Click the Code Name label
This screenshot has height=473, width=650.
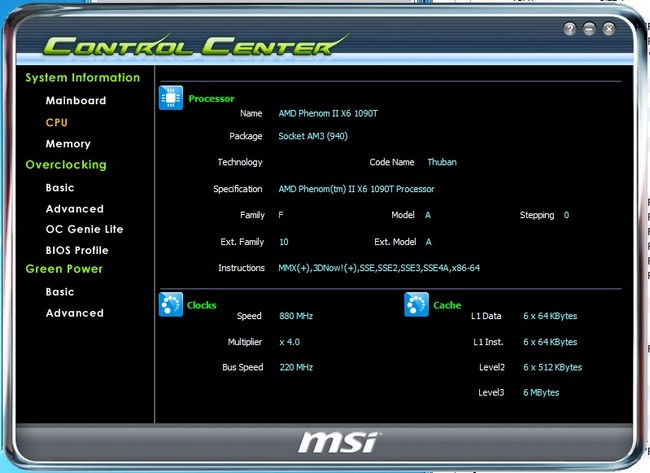pos(392,162)
